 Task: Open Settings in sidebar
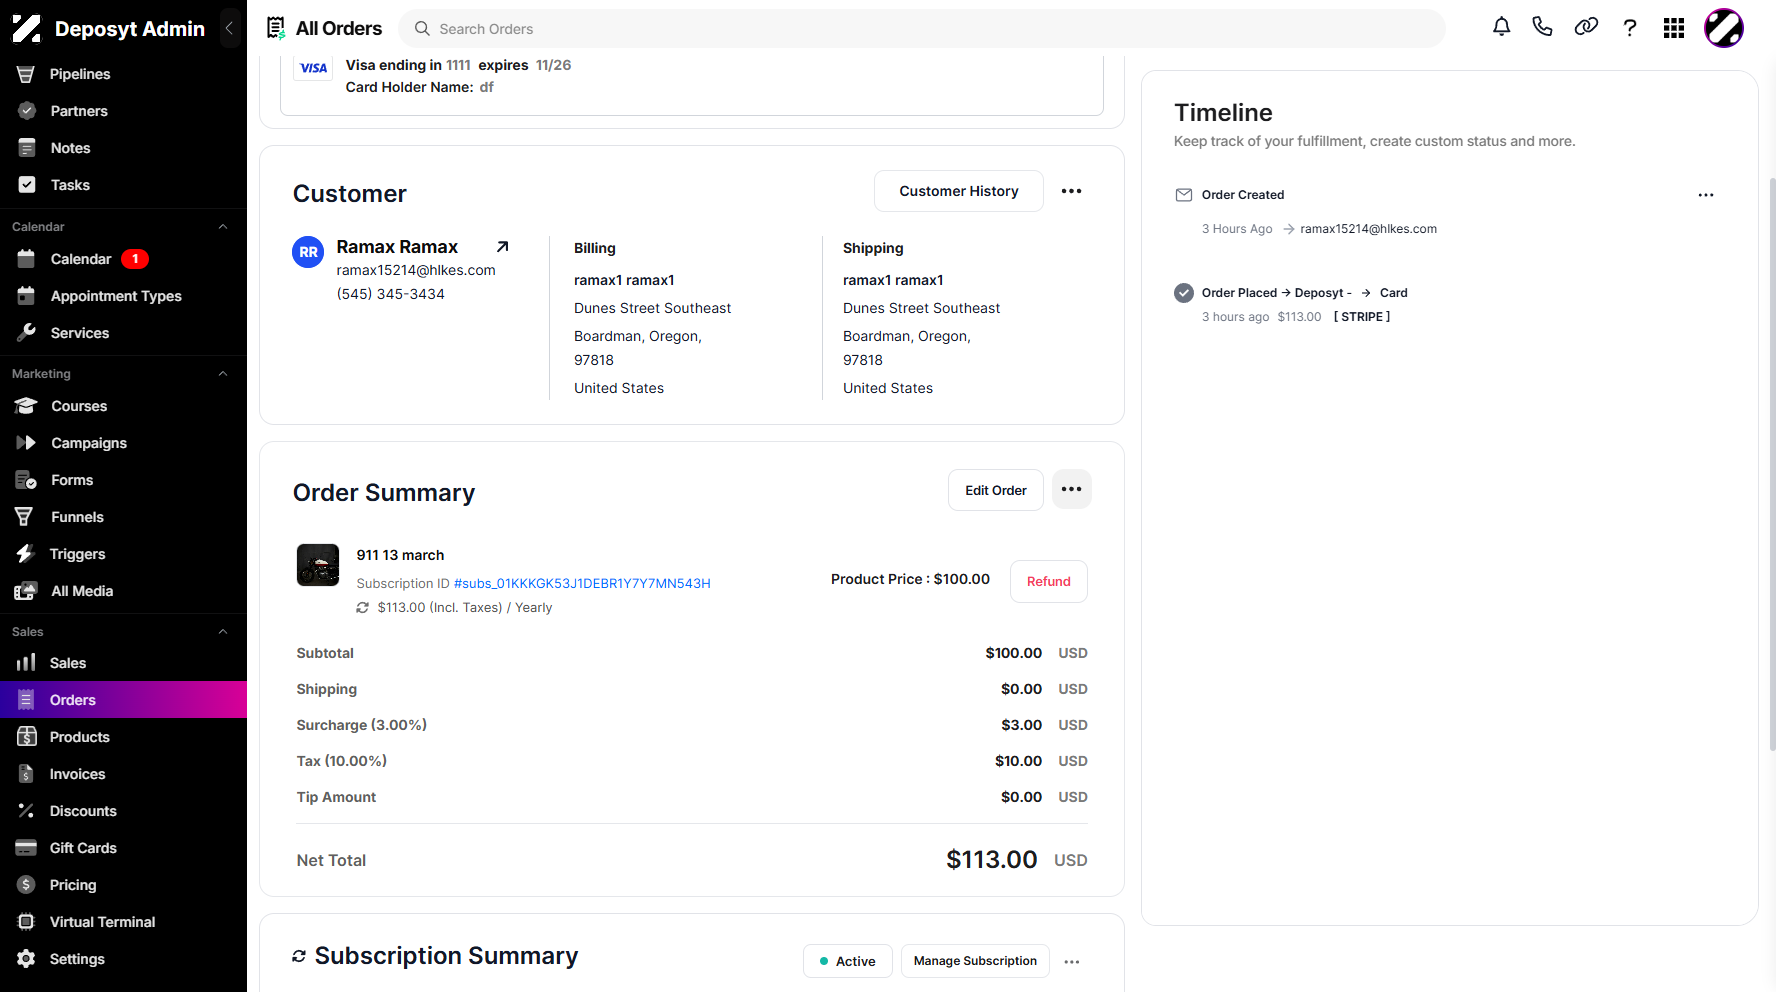click(x=123, y=959)
